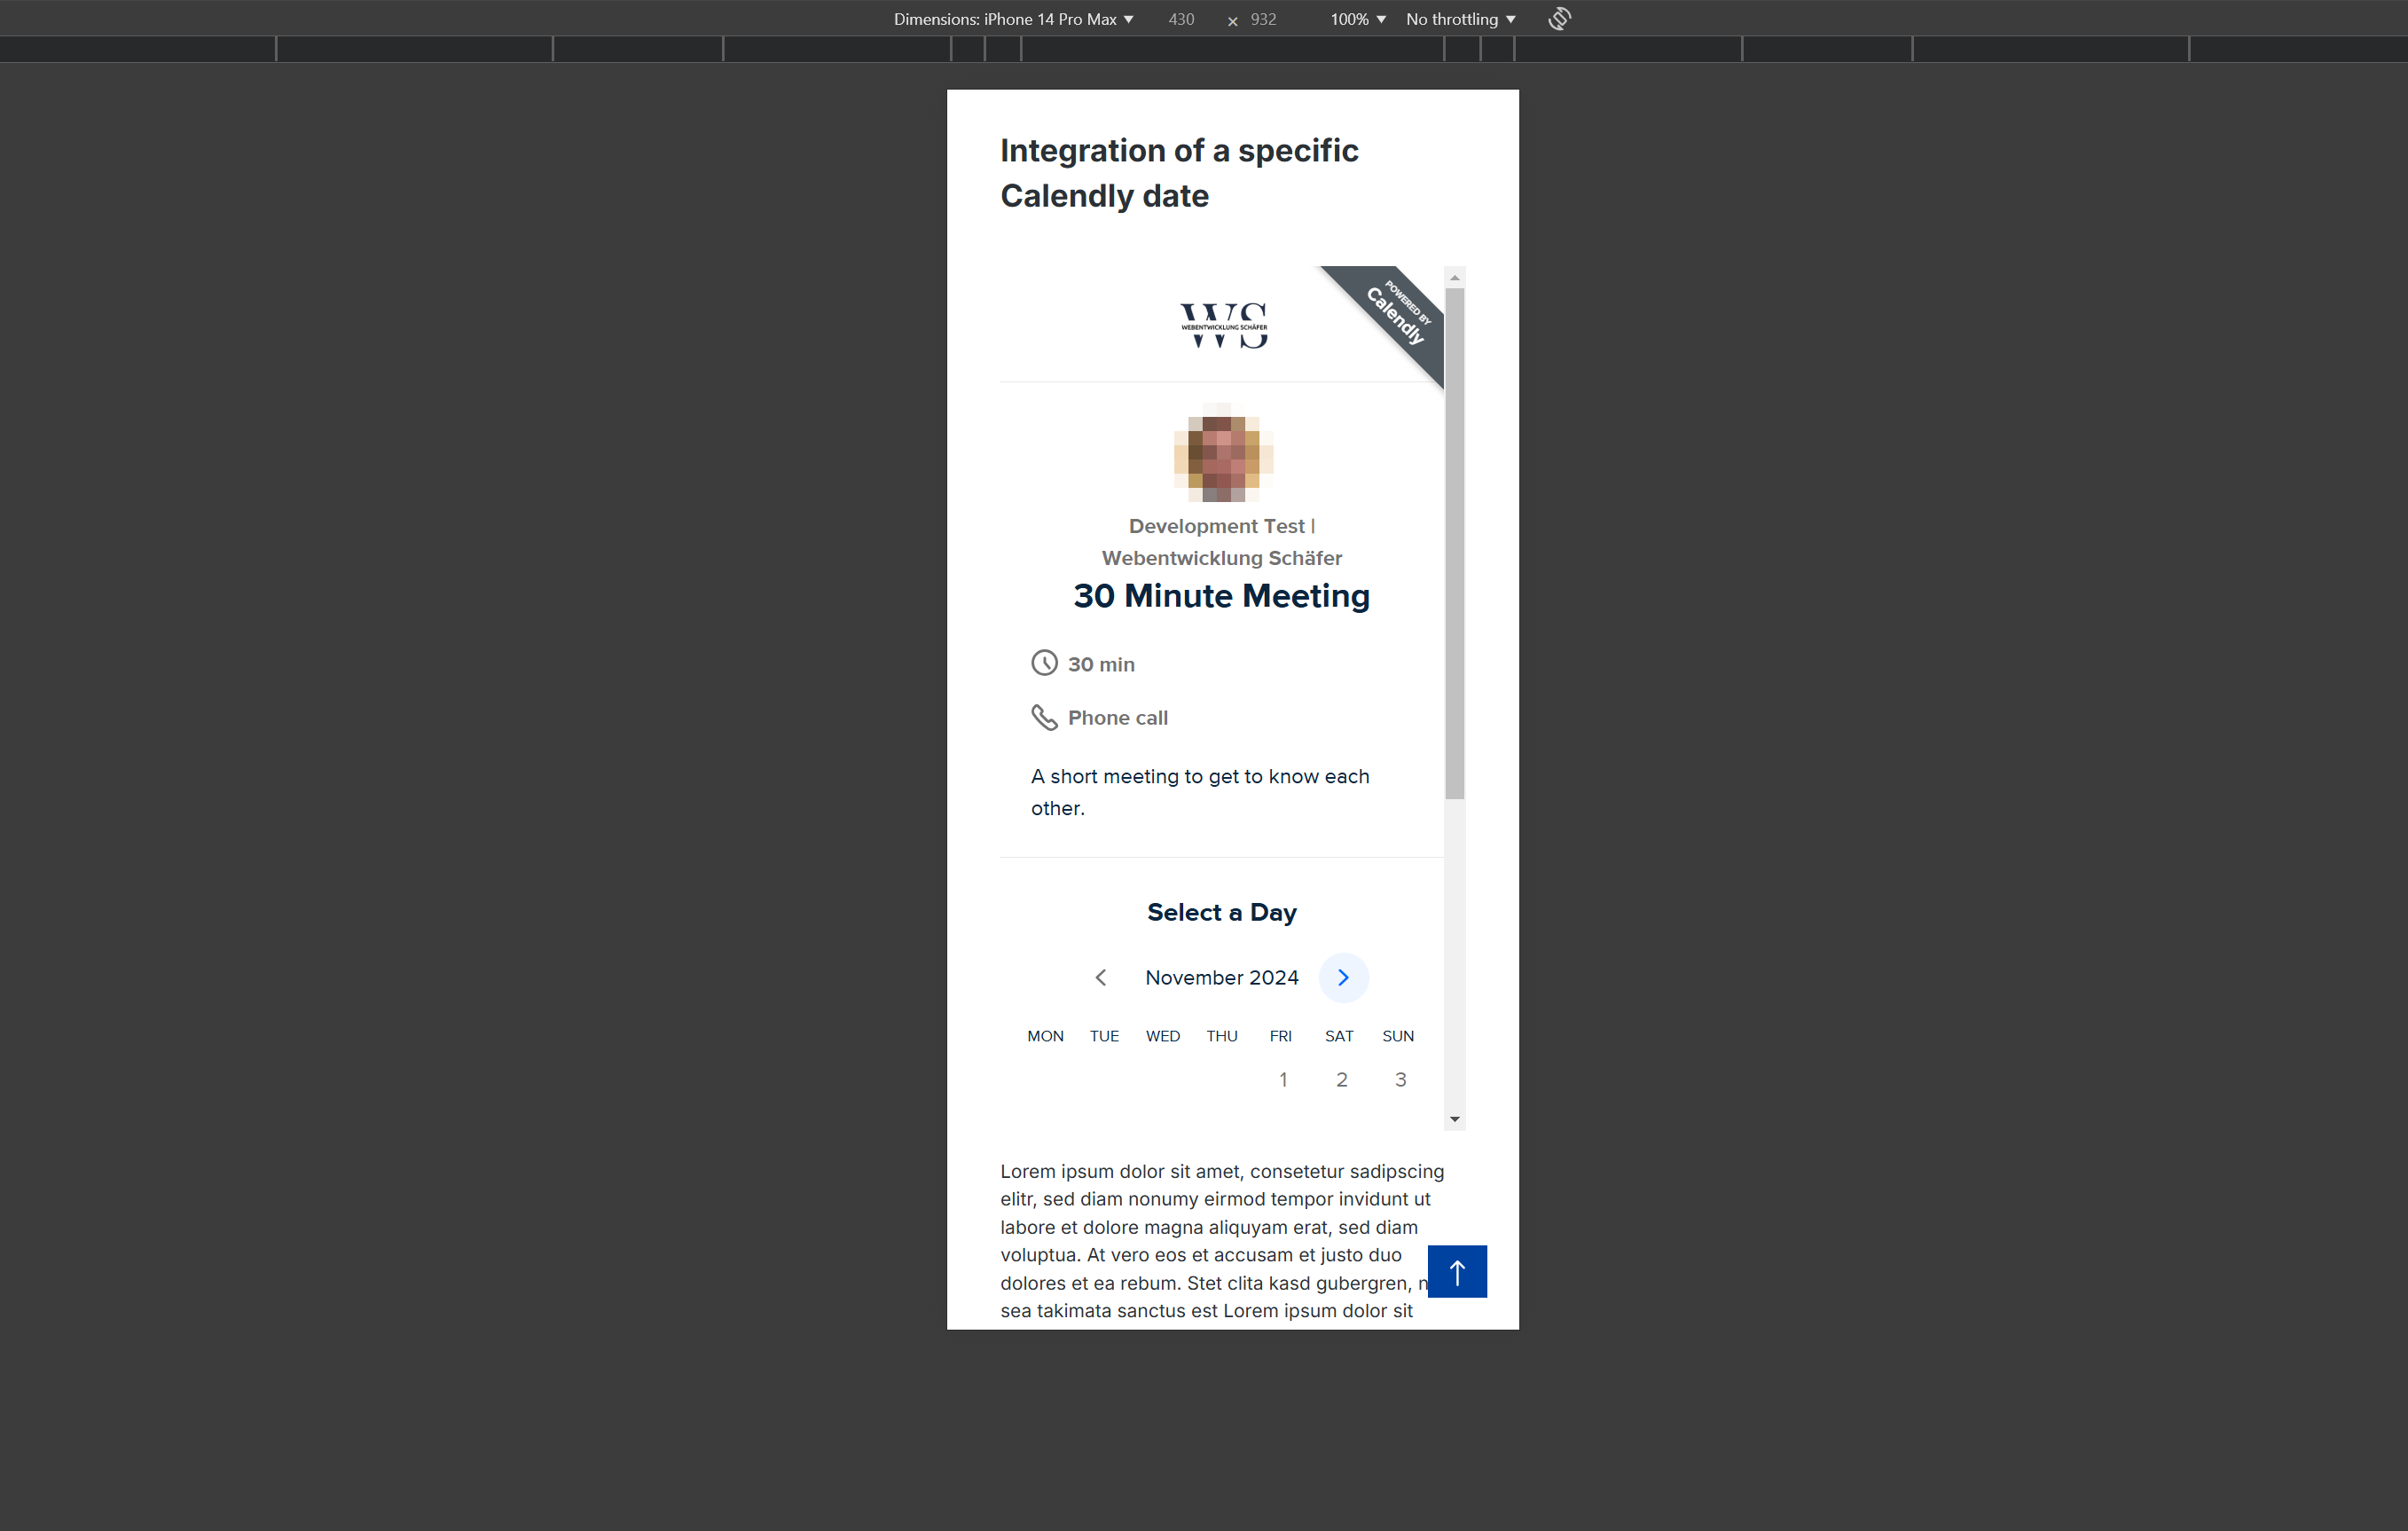Select calendar day 2 in November 2024

coord(1341,1078)
